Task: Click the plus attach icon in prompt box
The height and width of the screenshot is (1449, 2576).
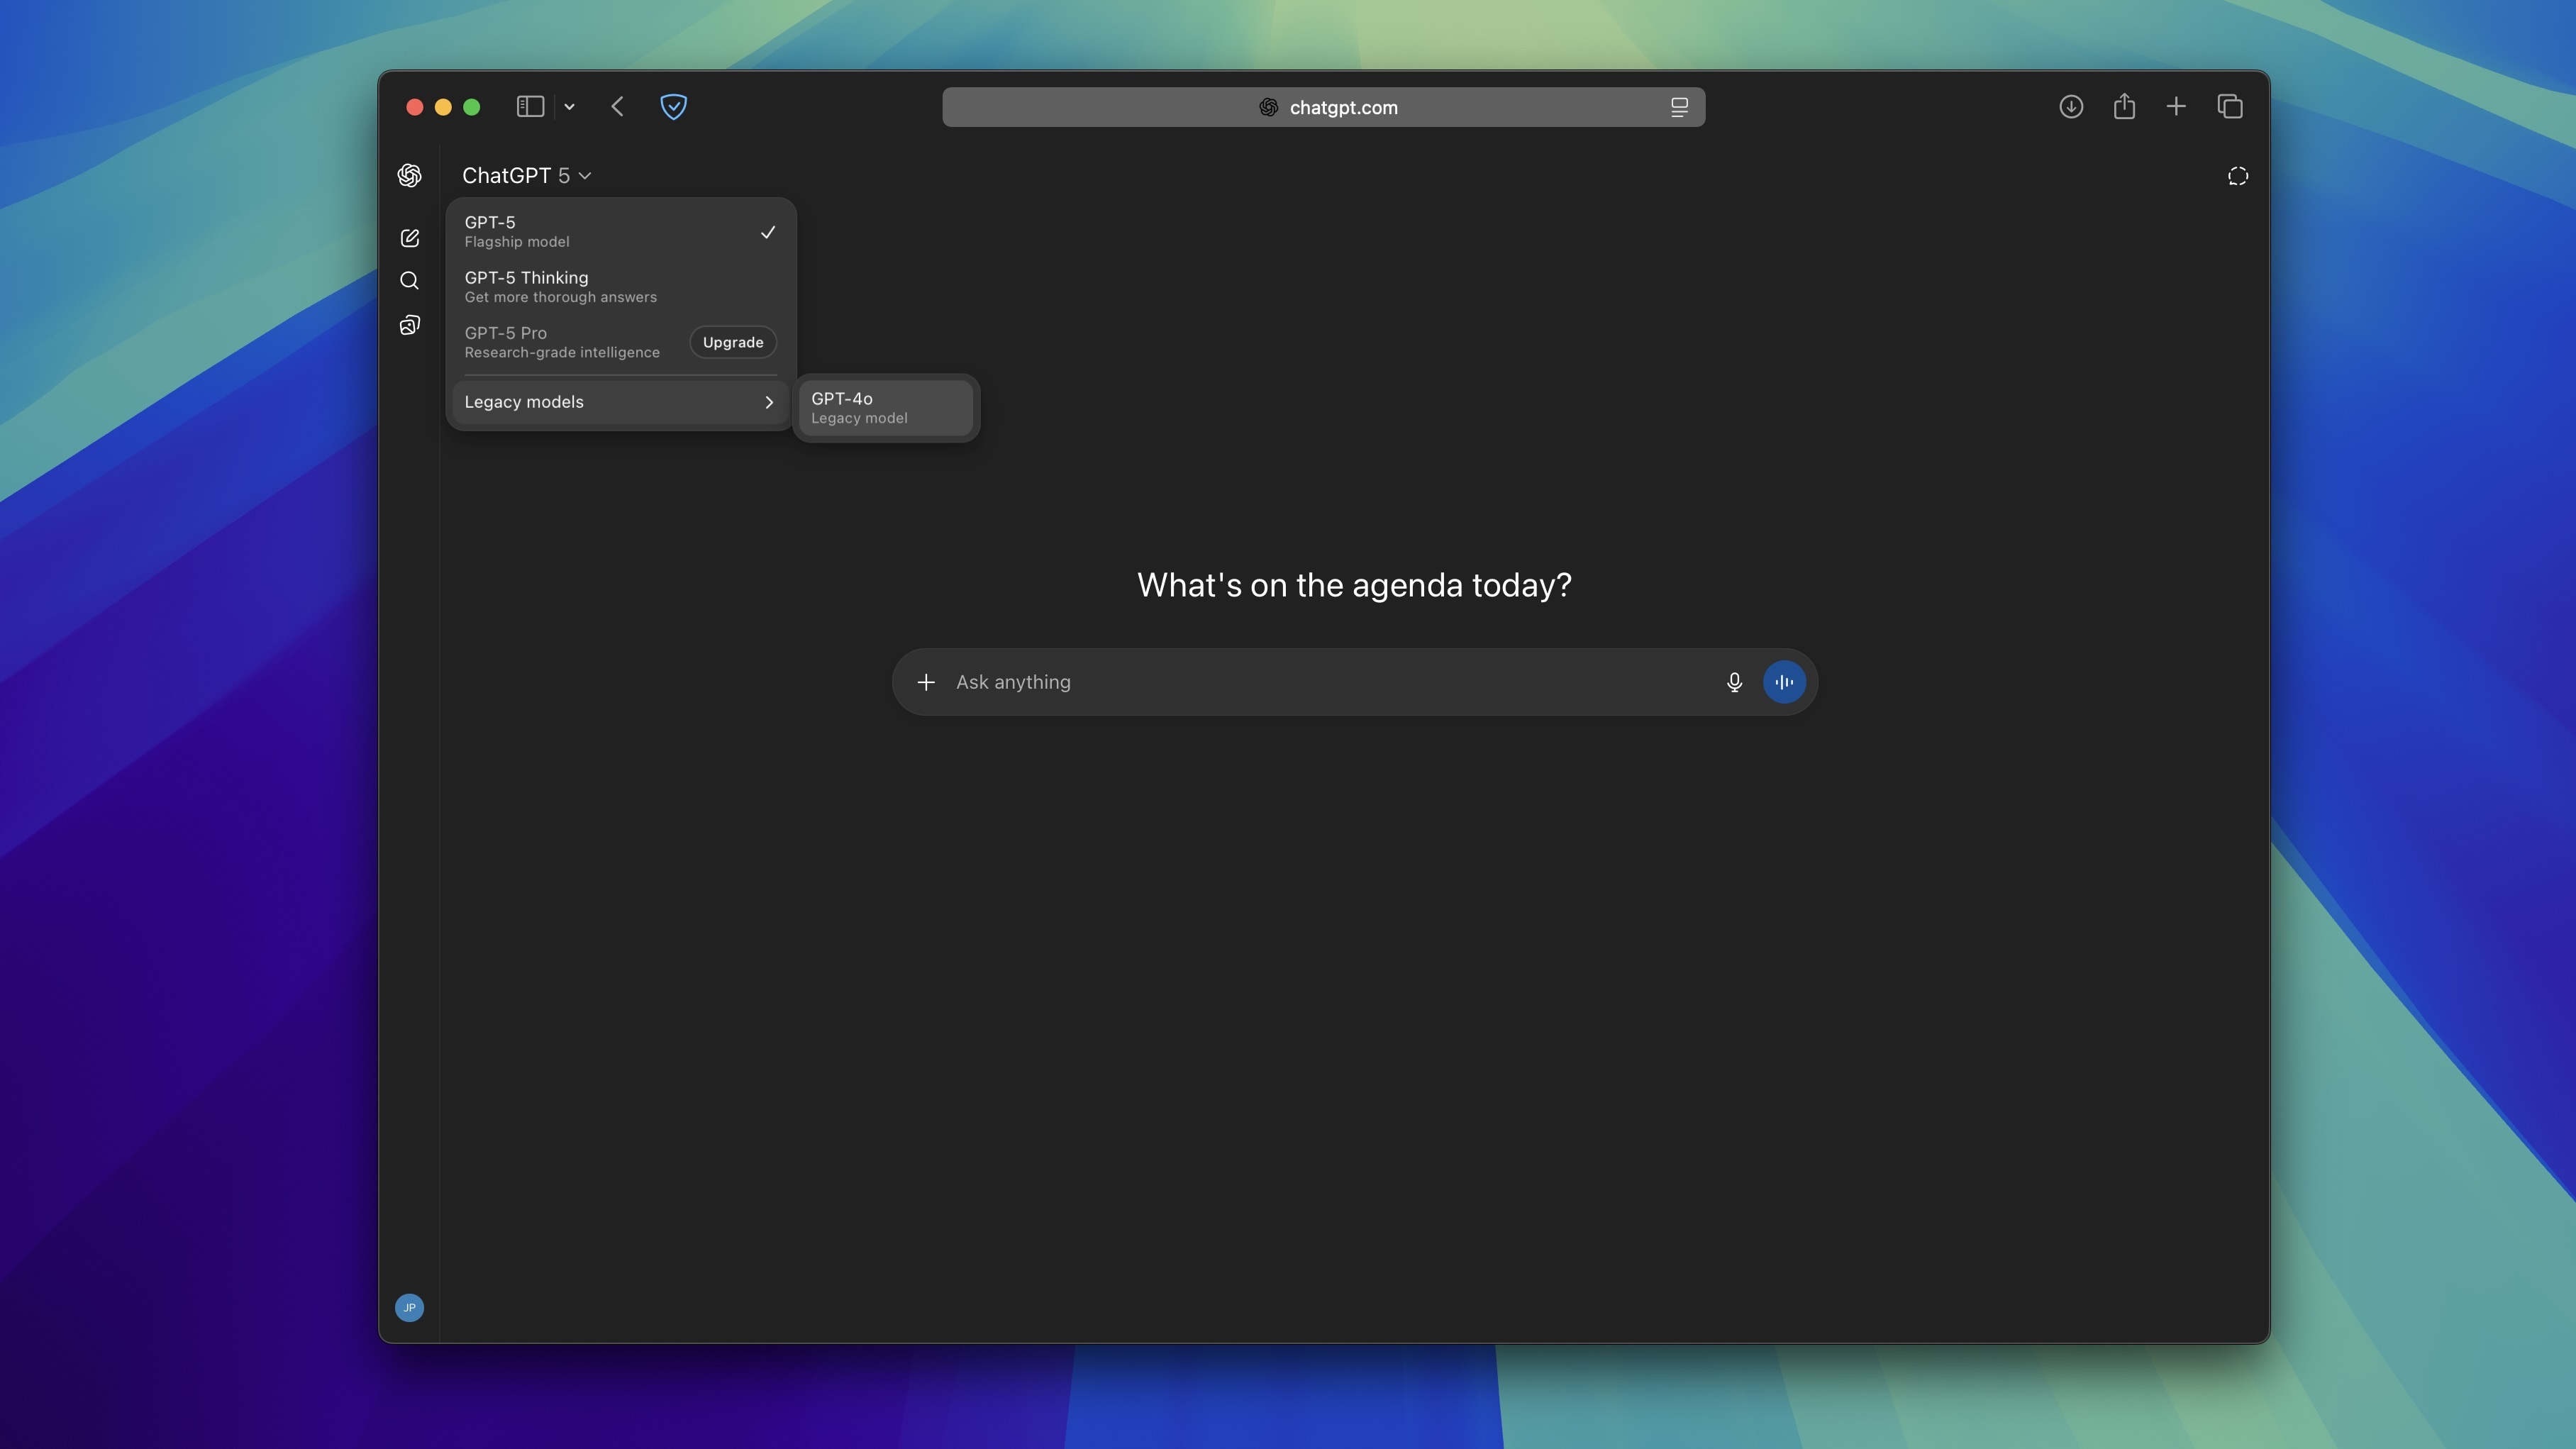Action: (926, 682)
